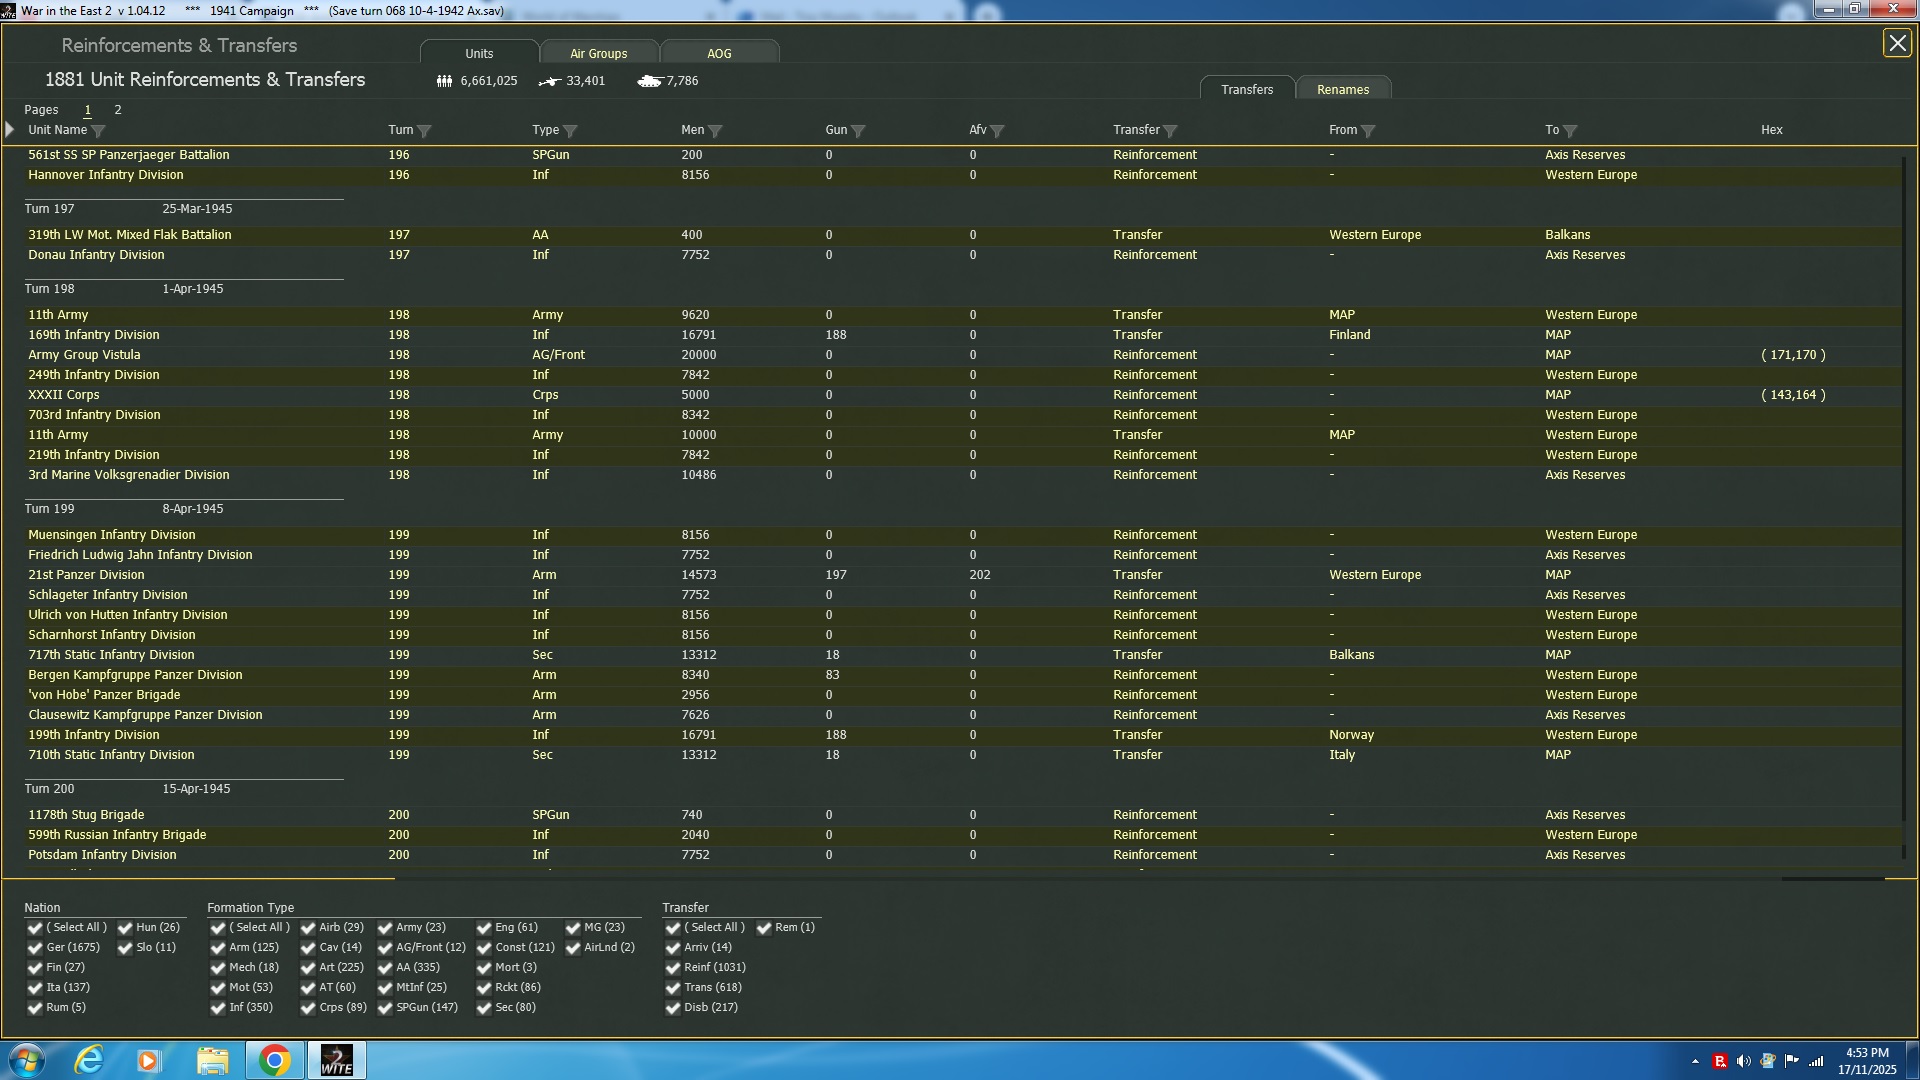
Task: Open Google Chrome from taskbar
Action: pyautogui.click(x=274, y=1060)
